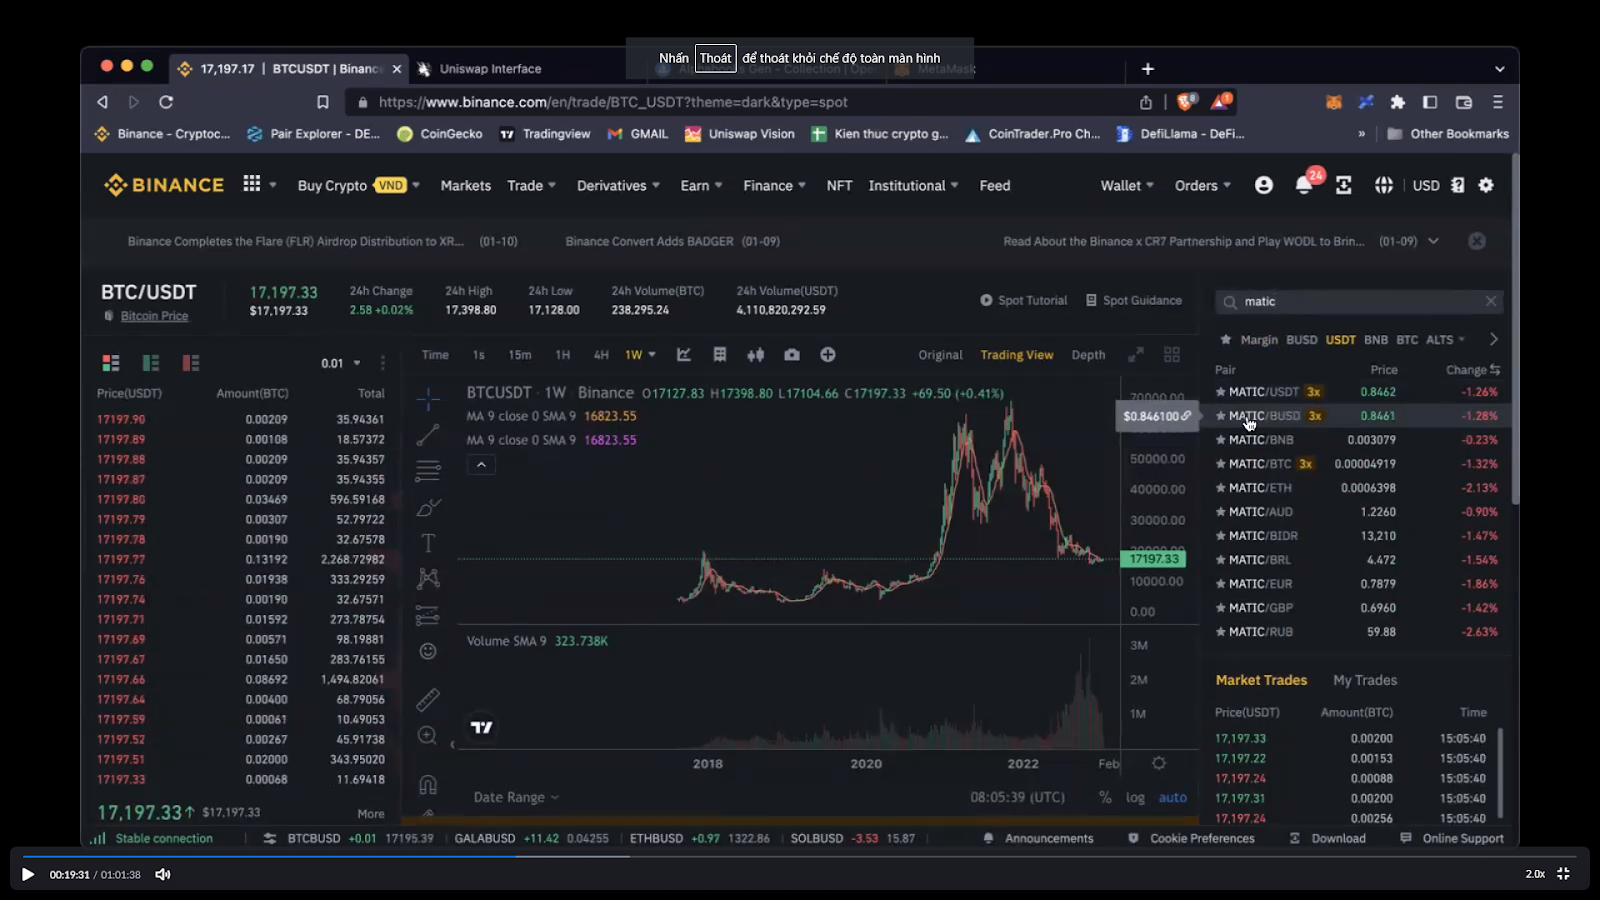Viewport: 1600px width, 900px height.
Task: Switch to the Trading View chart tab
Action: point(1016,355)
